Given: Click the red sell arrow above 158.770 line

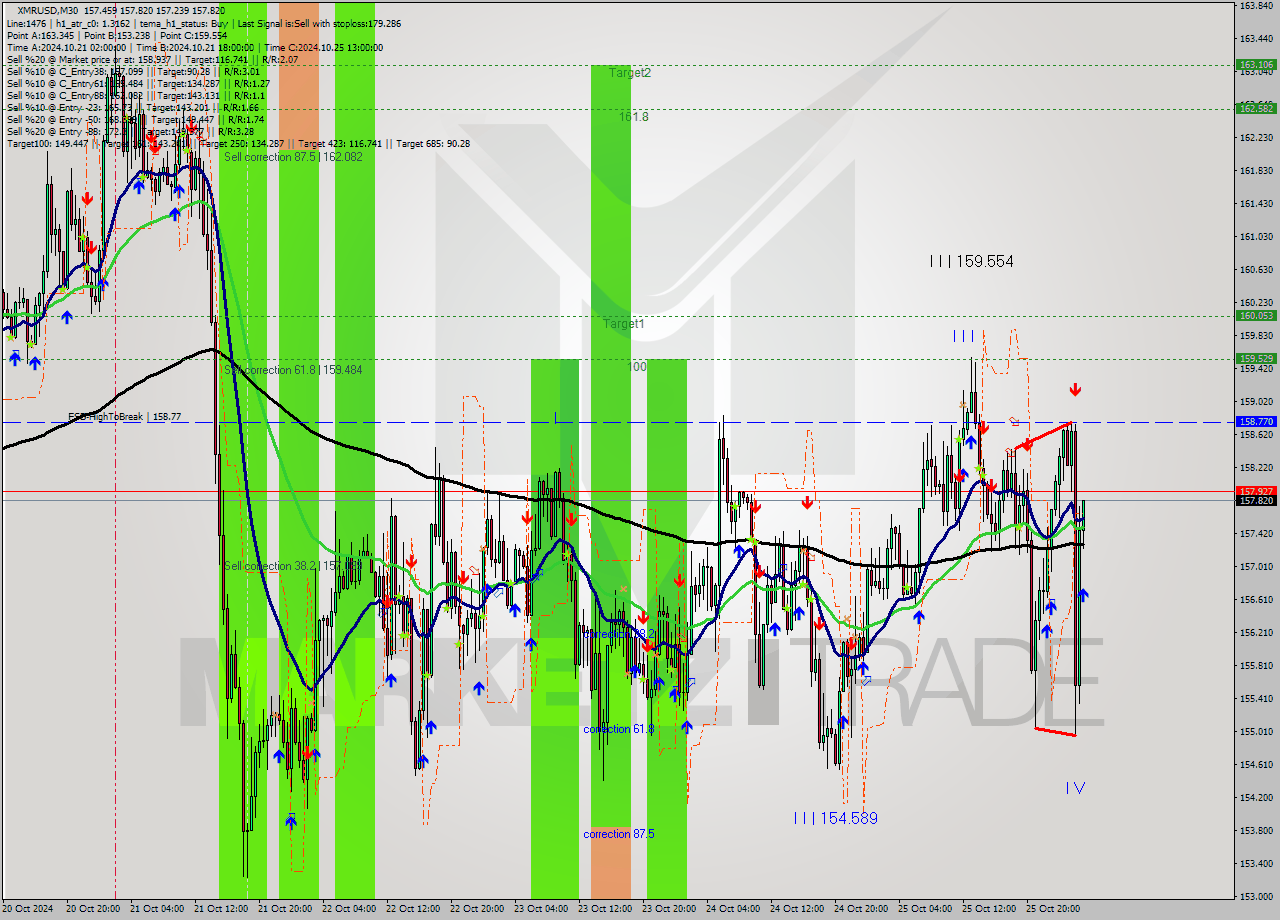Looking at the screenshot, I should 1075,389.
